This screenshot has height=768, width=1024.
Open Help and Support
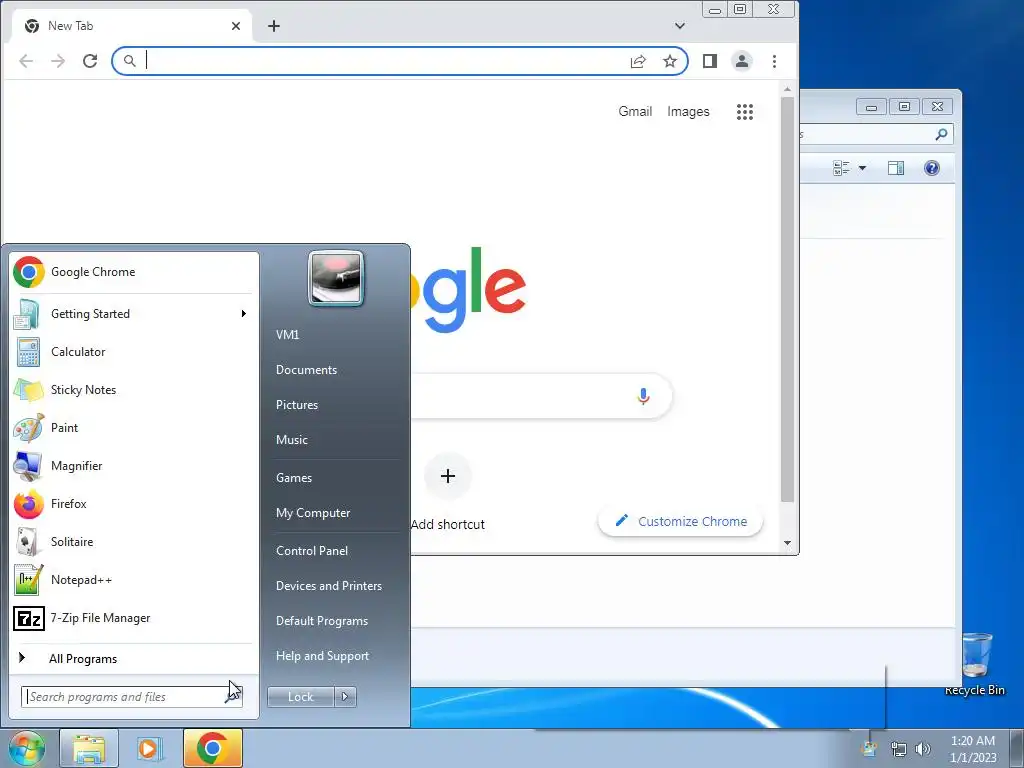(x=323, y=656)
